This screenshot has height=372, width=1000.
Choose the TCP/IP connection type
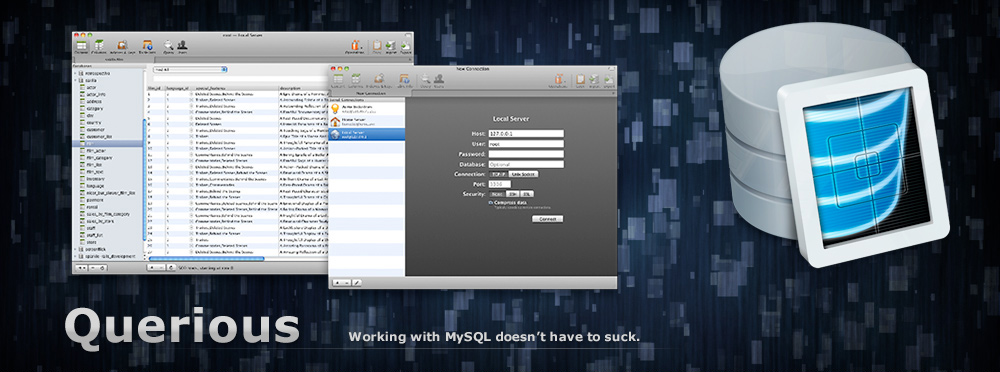499,174
